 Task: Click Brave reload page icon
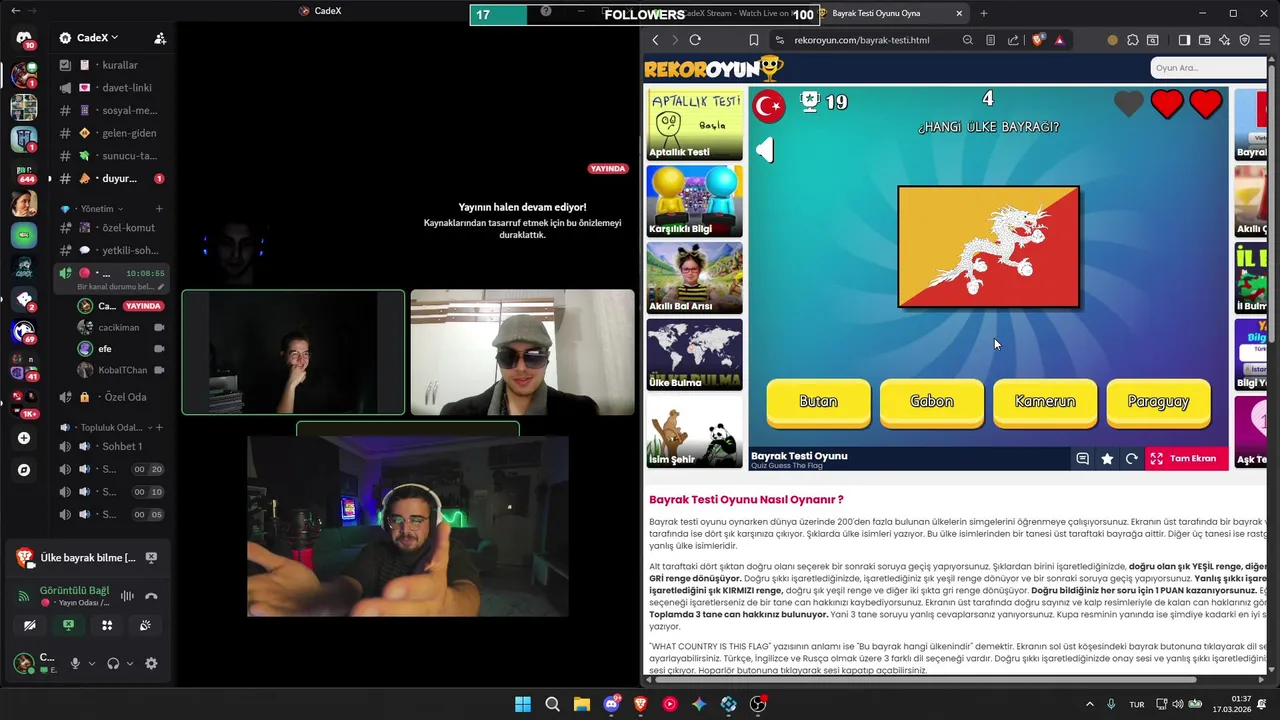coord(695,40)
